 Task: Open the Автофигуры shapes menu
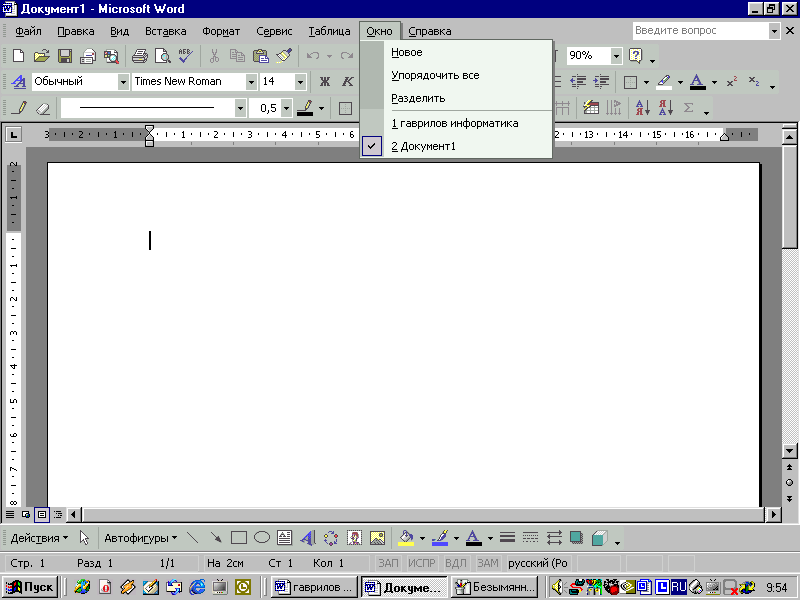click(141, 538)
